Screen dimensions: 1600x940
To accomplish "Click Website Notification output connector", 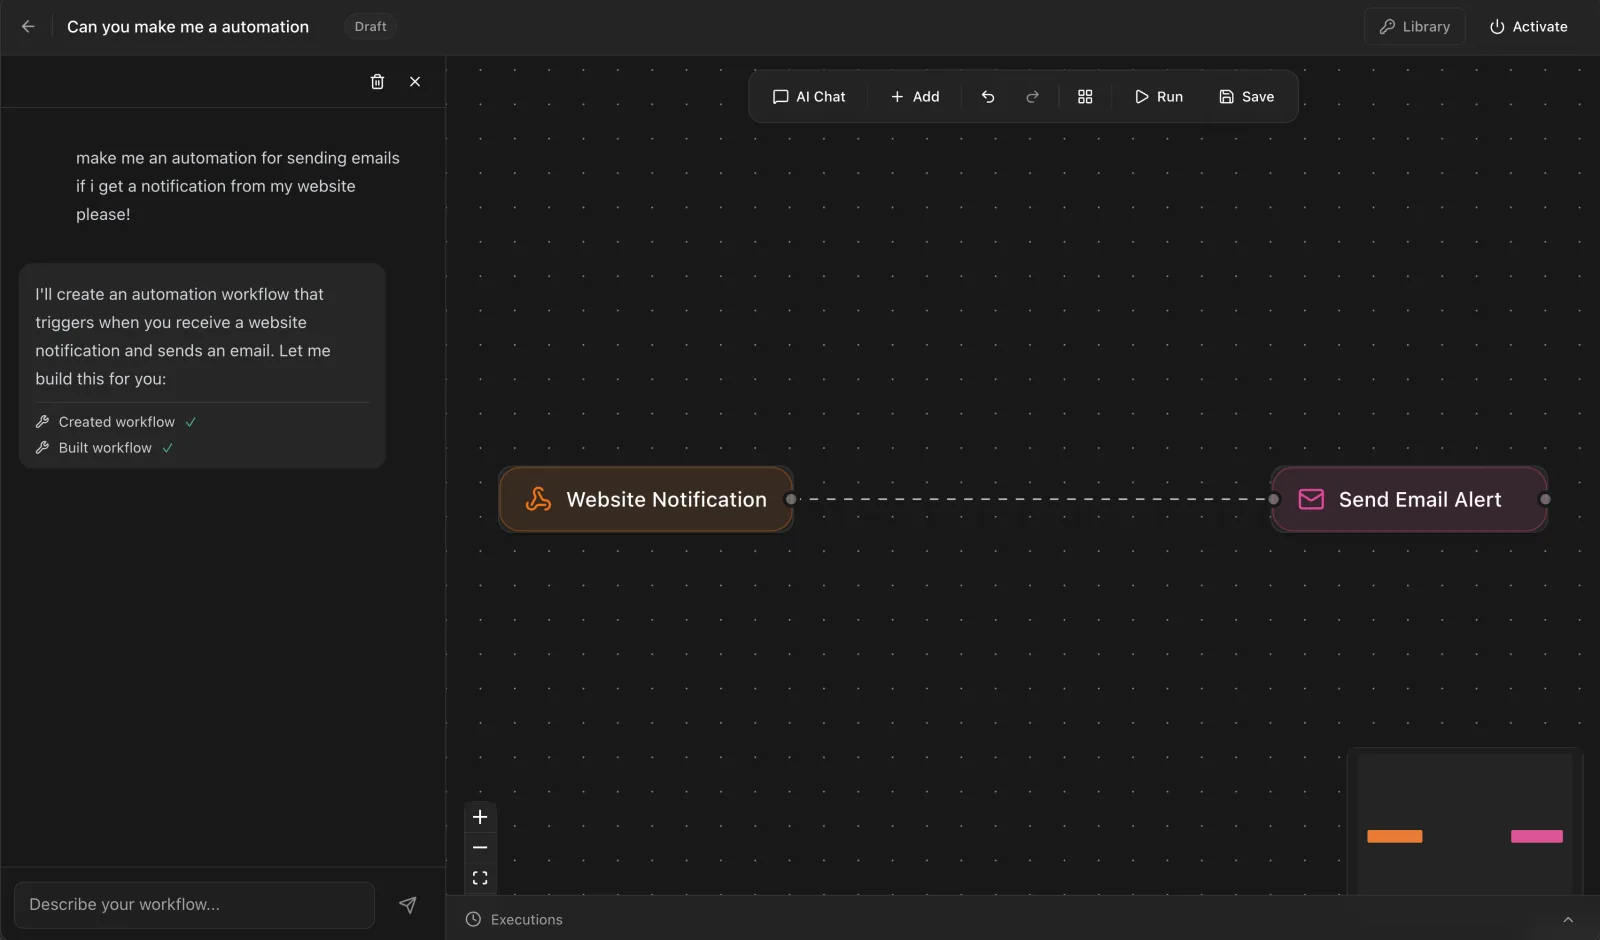I will click(x=791, y=499).
